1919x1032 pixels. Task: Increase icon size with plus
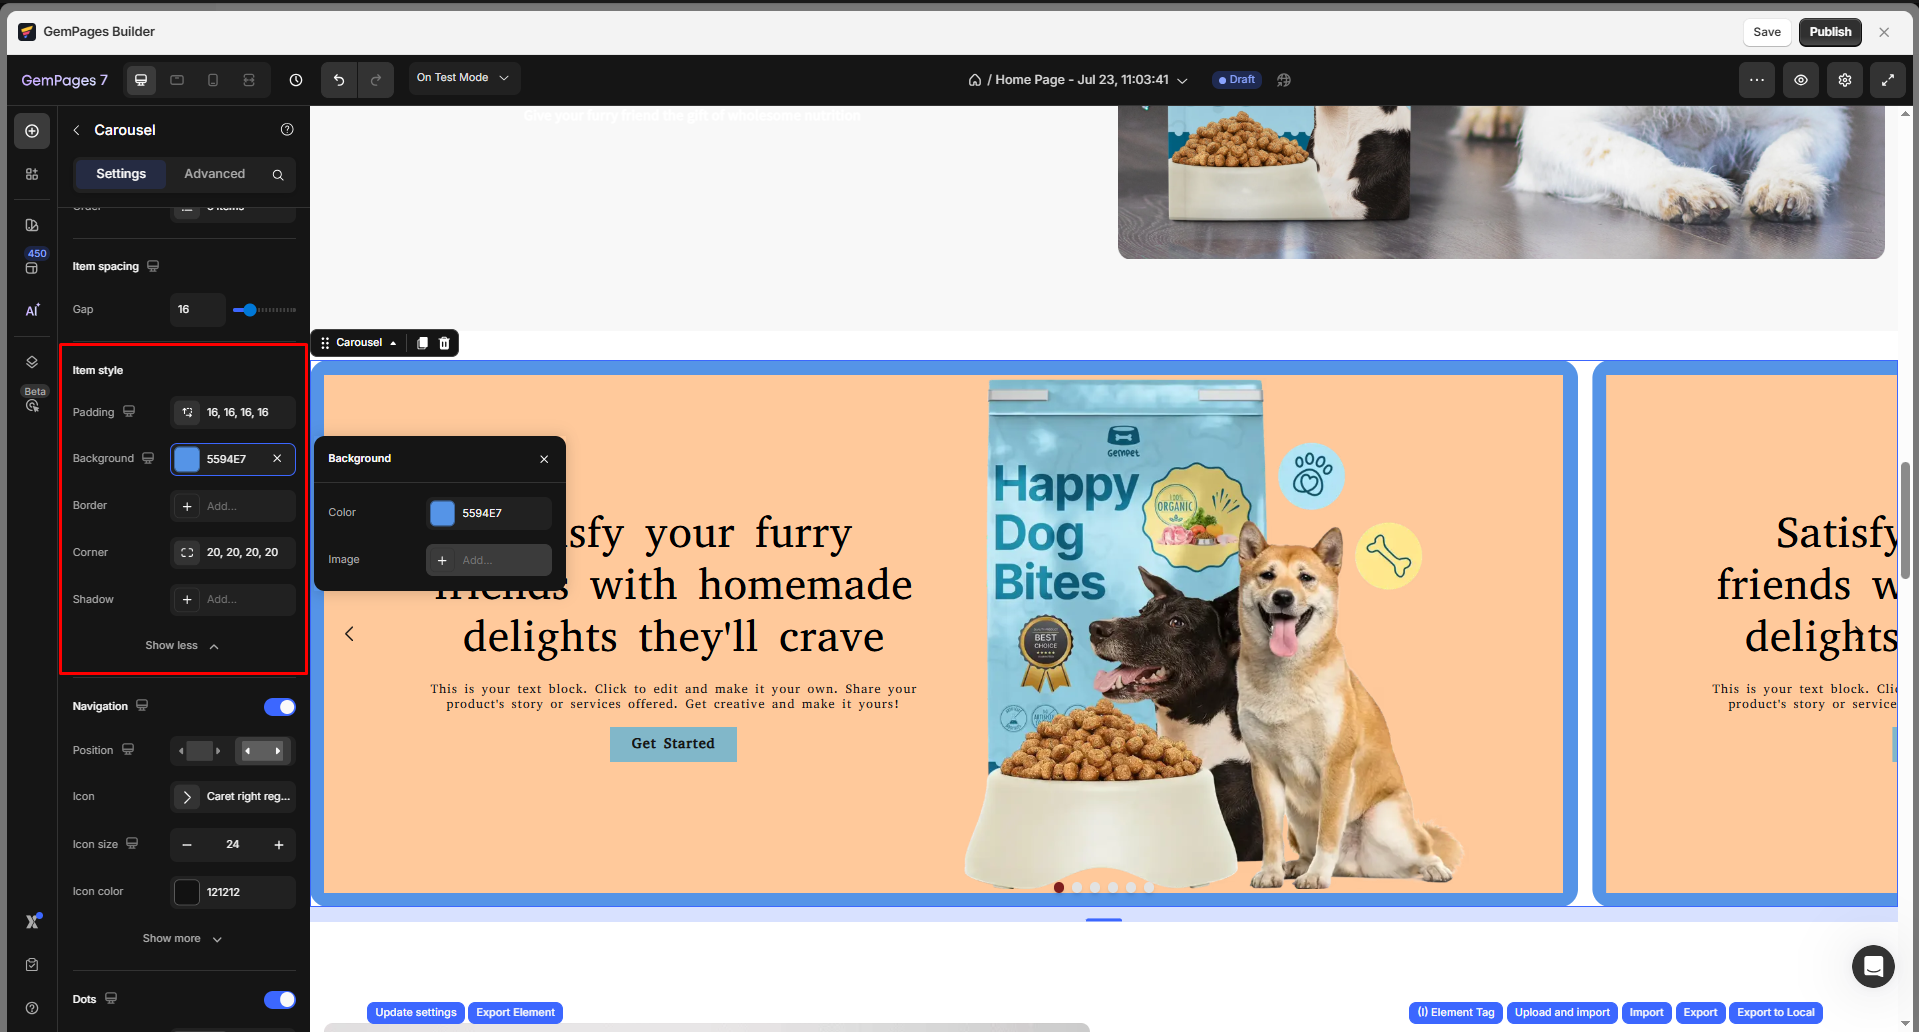pos(279,845)
